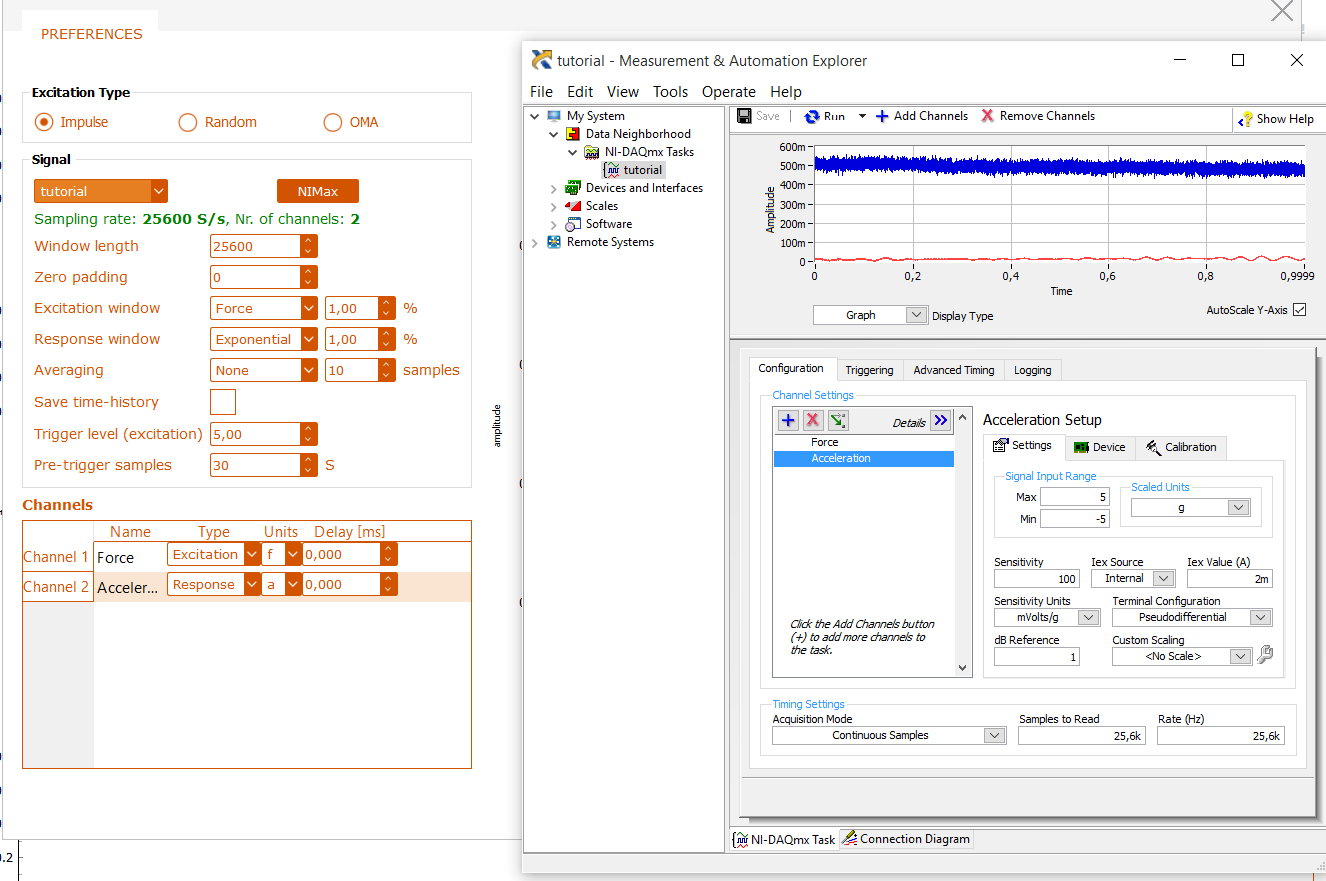Switch to the Advanced Timing tab
Image resolution: width=1326 pixels, height=881 pixels.
[x=954, y=370]
